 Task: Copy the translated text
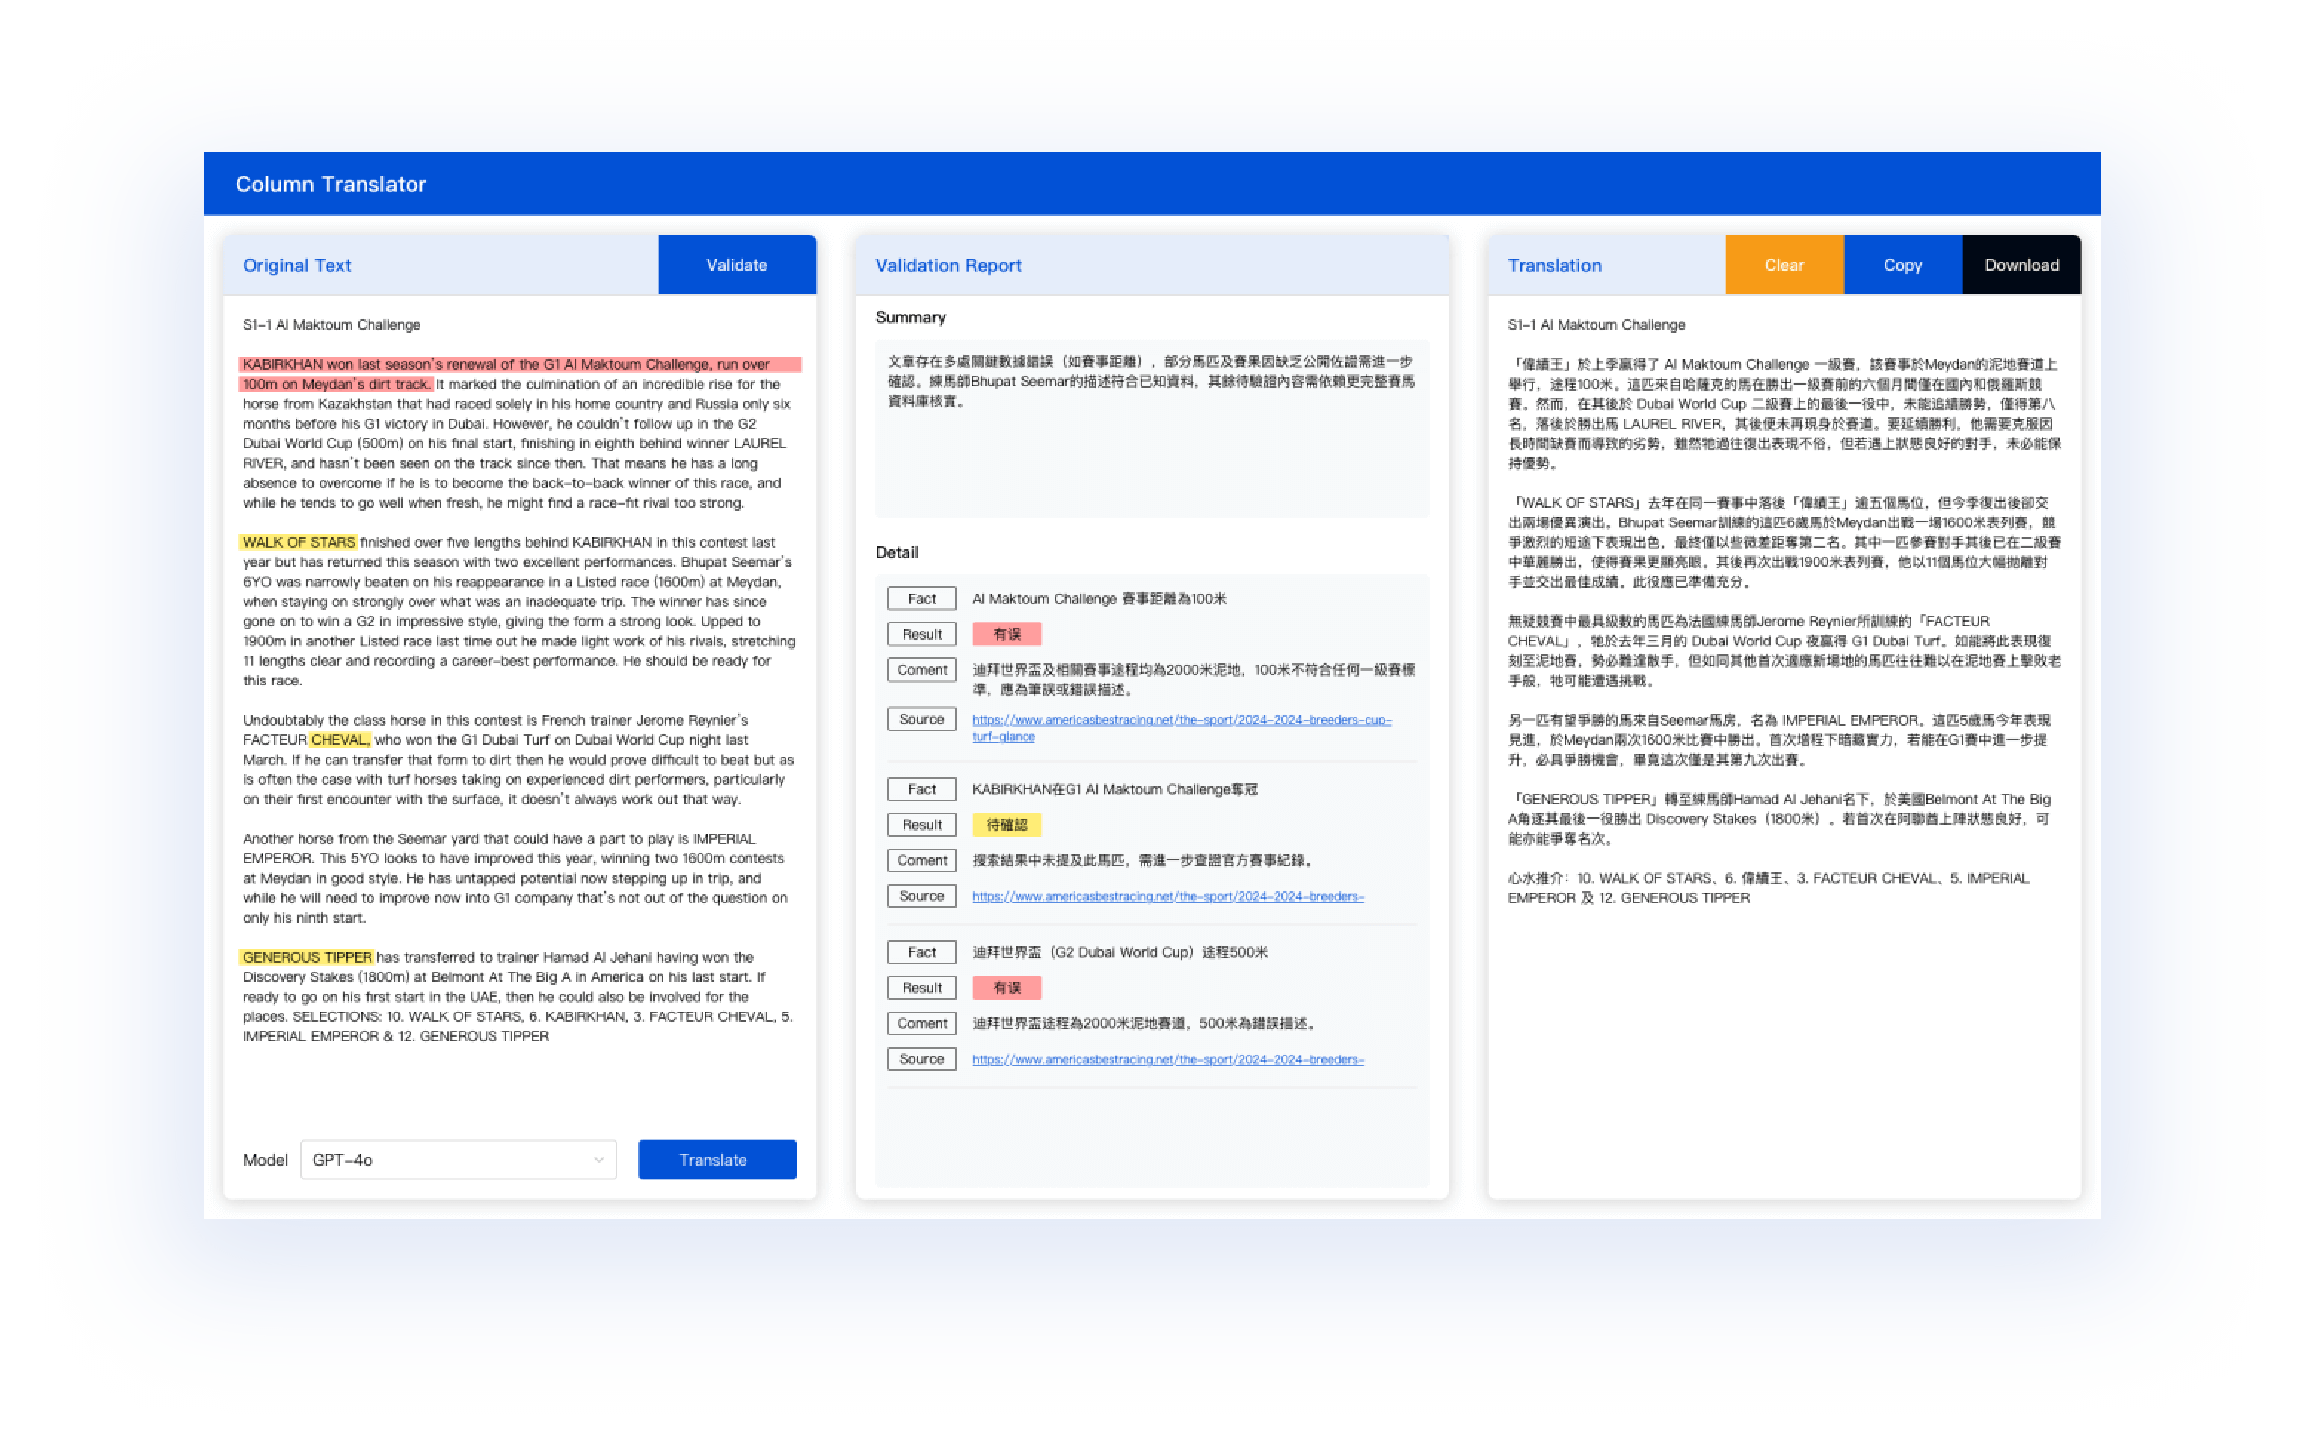point(1901,264)
